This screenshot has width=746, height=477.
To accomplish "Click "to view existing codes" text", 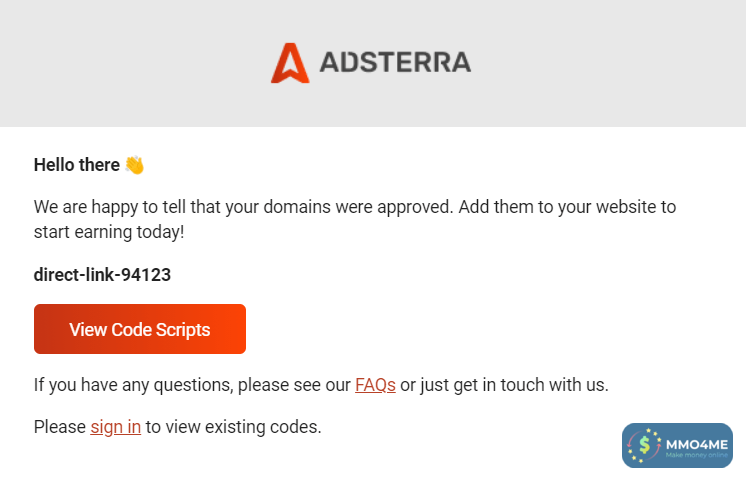I will click(233, 427).
